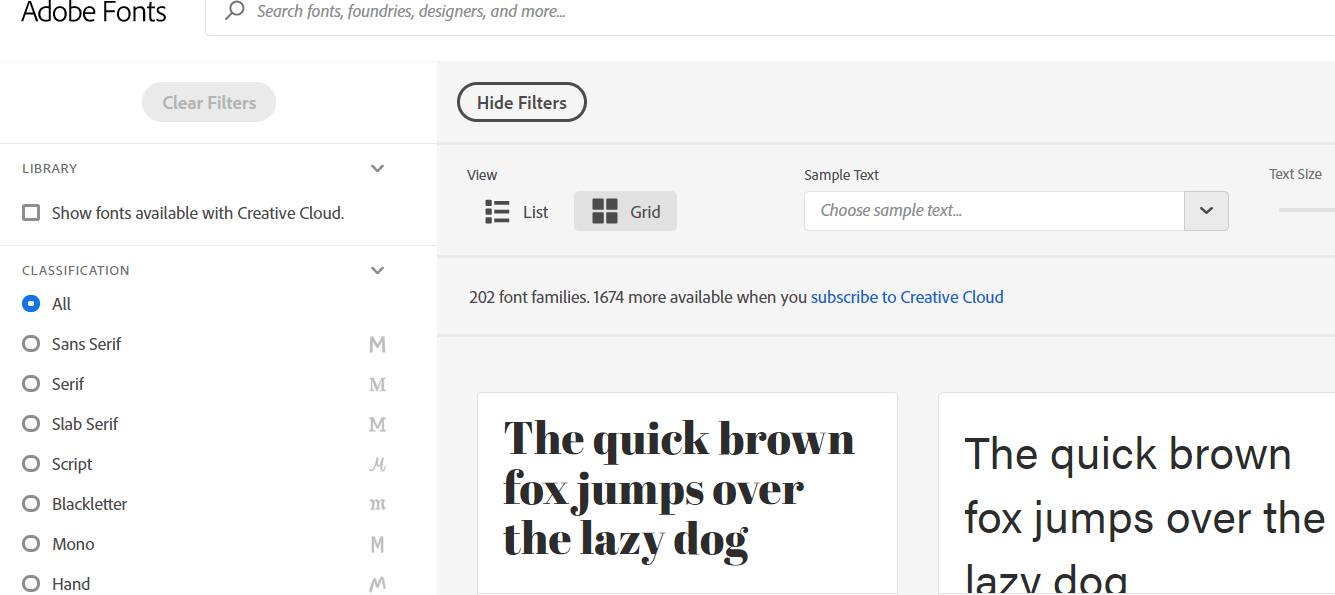The height and width of the screenshot is (595, 1335).
Task: Click the search magnifier icon
Action: tap(235, 11)
